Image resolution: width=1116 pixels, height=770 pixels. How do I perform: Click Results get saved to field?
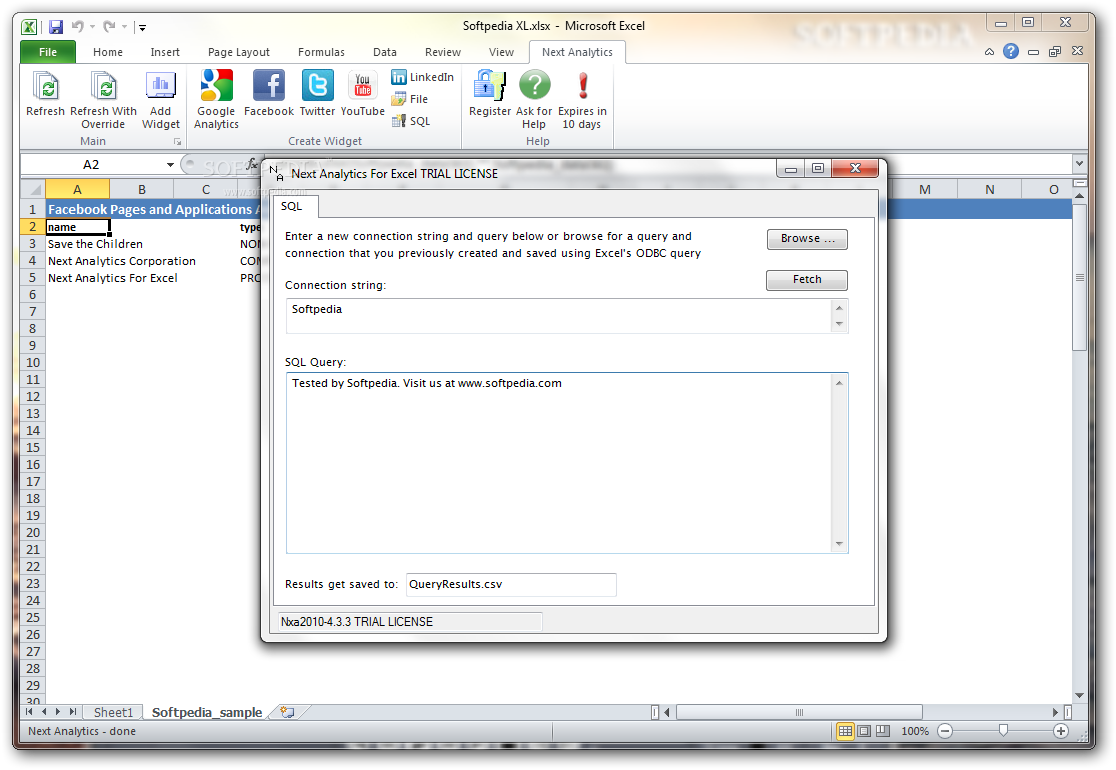tap(511, 584)
